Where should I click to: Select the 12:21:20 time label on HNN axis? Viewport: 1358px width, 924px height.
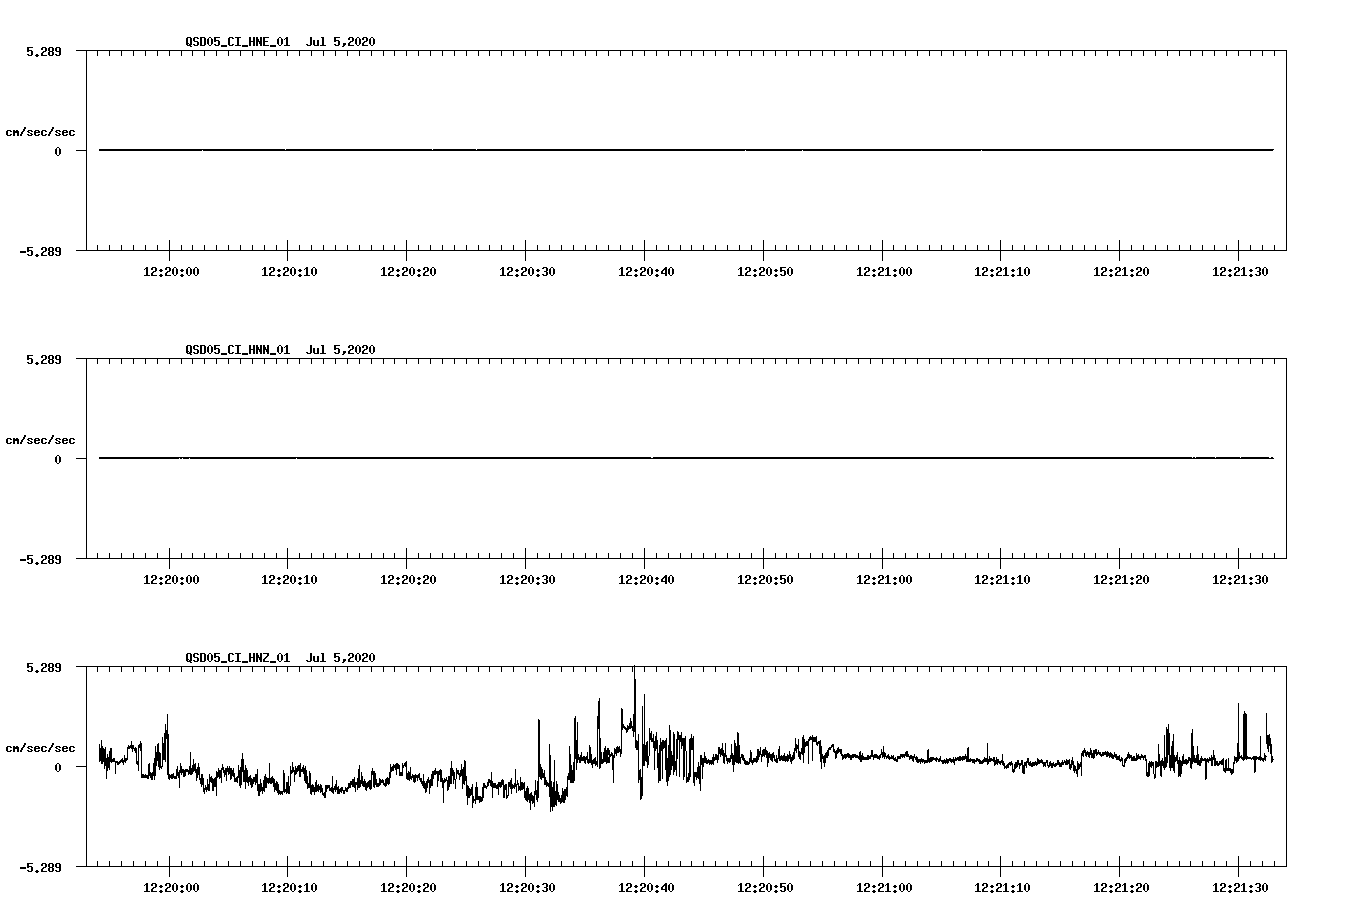[1121, 579]
